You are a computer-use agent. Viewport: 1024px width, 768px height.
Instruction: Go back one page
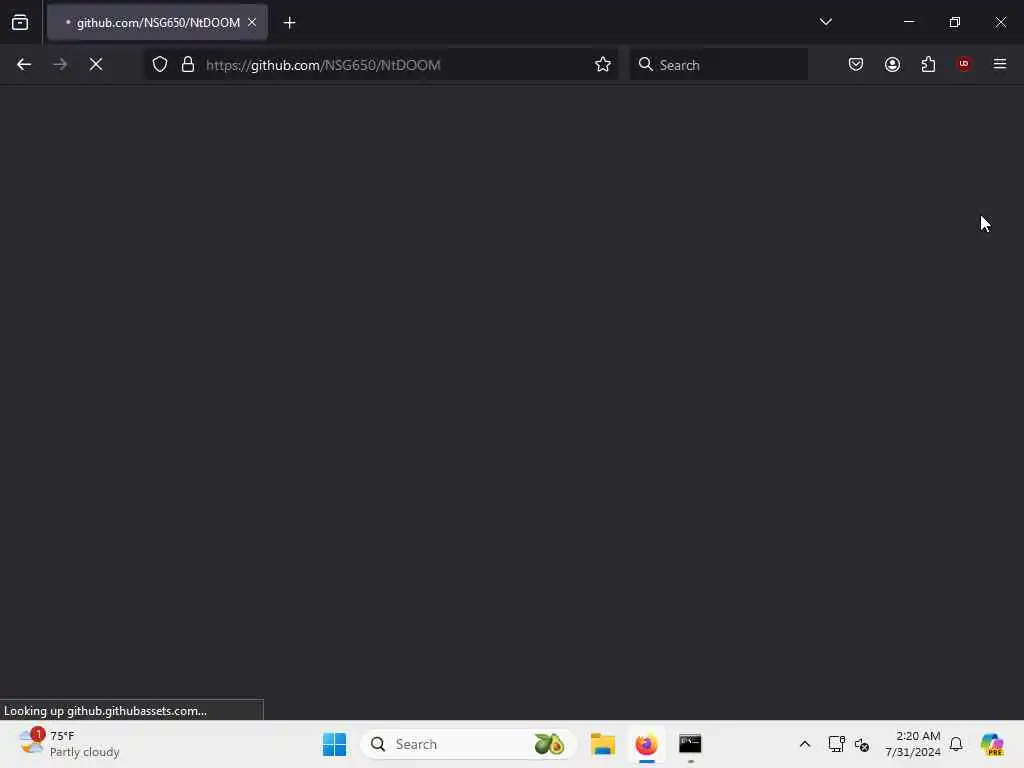tap(24, 65)
